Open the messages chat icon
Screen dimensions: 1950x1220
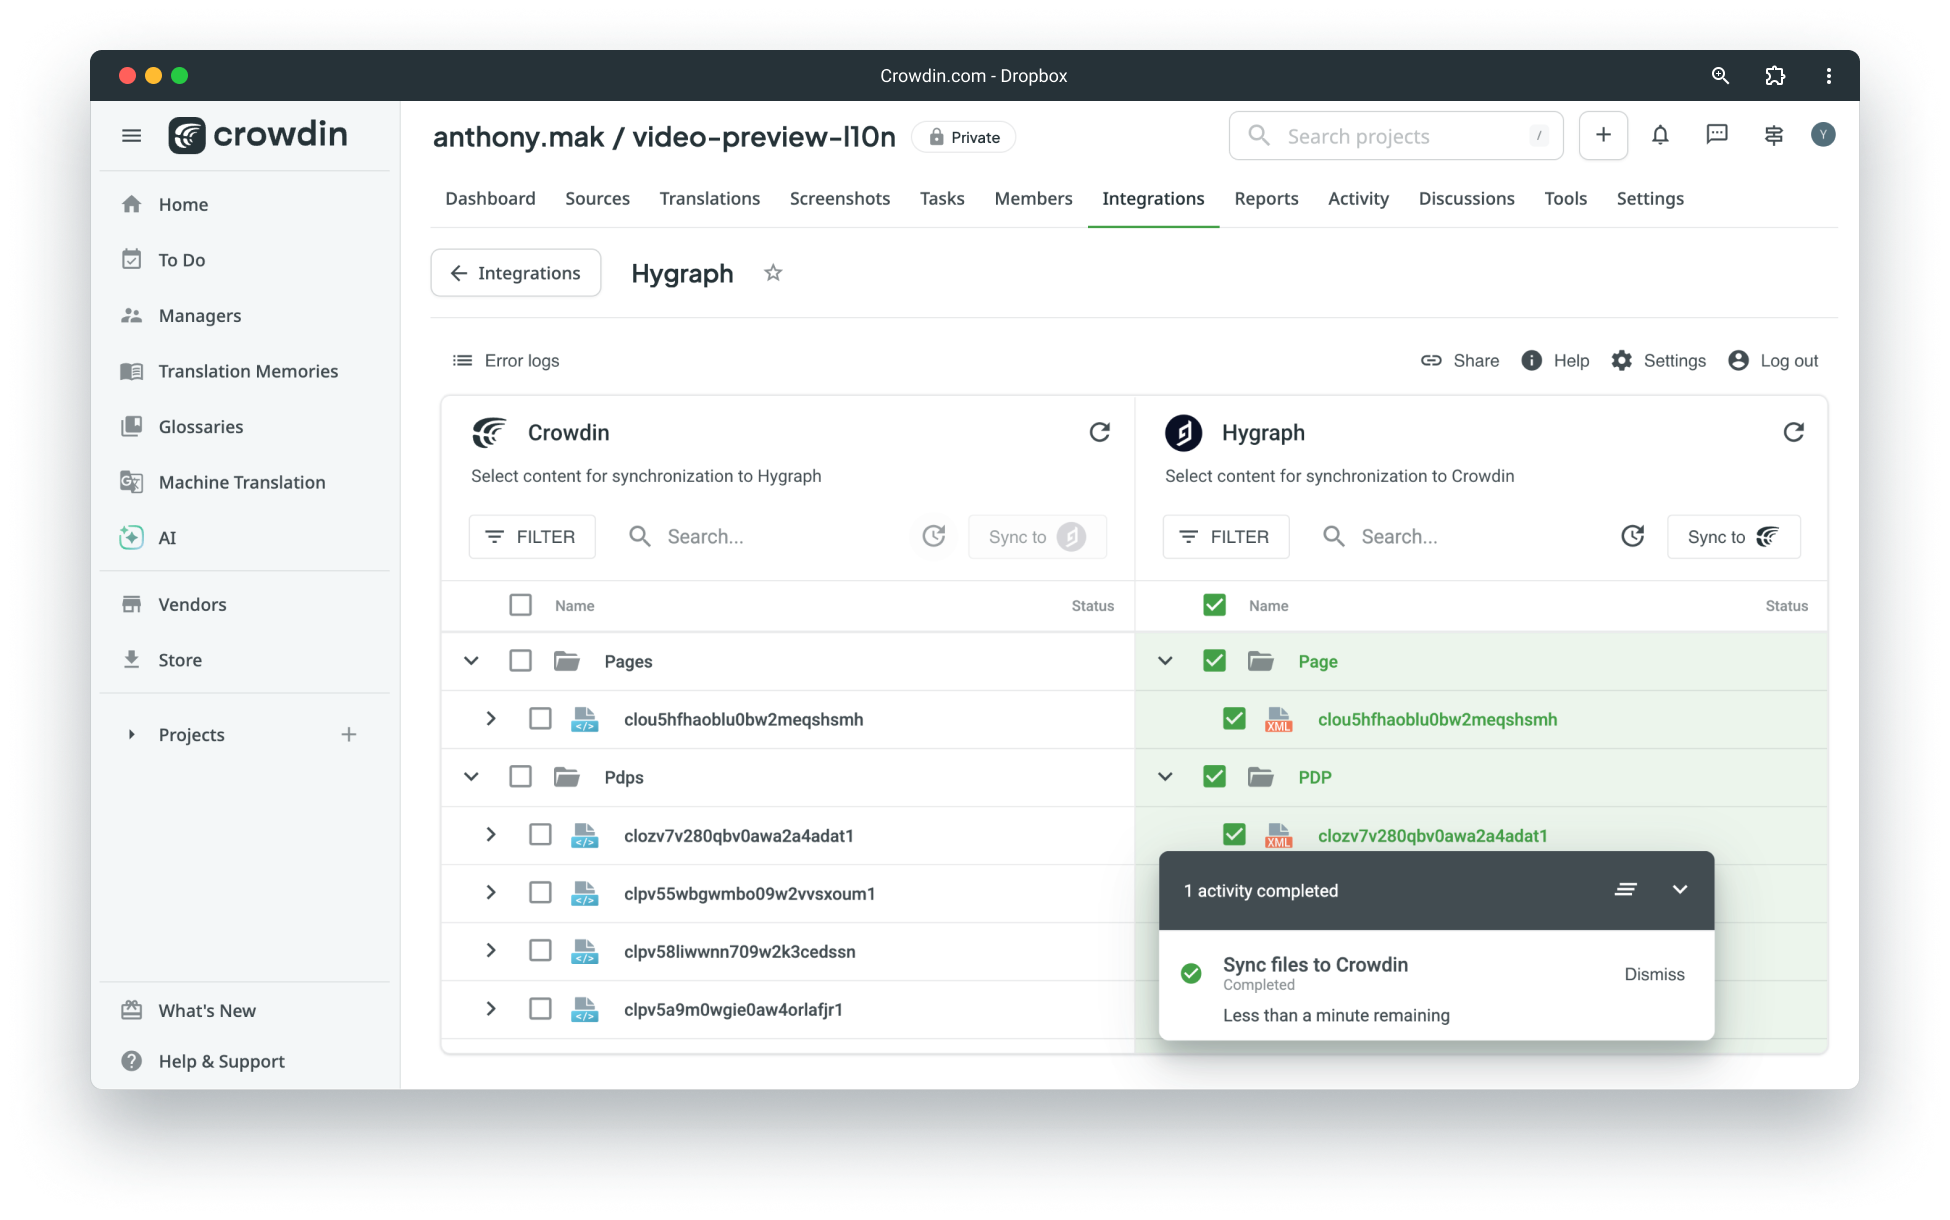tap(1717, 135)
